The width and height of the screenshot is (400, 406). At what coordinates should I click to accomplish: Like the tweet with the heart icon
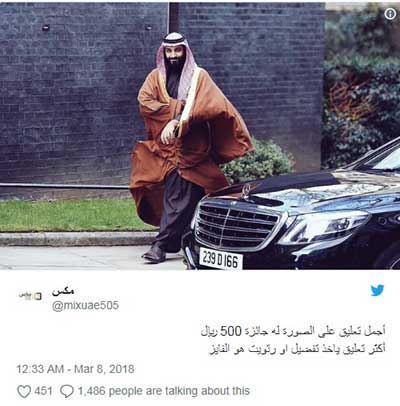click(x=24, y=391)
